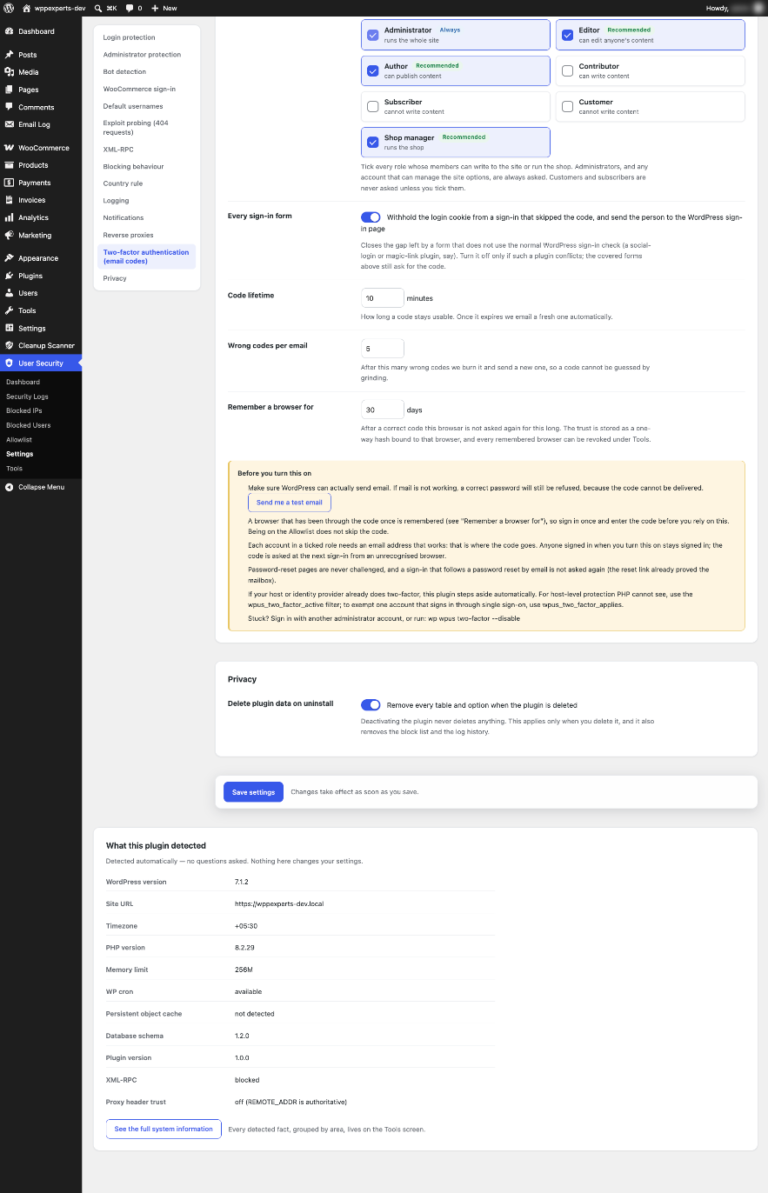Go to WooCommerce sign-in section
768x1193 pixels.
(x=139, y=89)
